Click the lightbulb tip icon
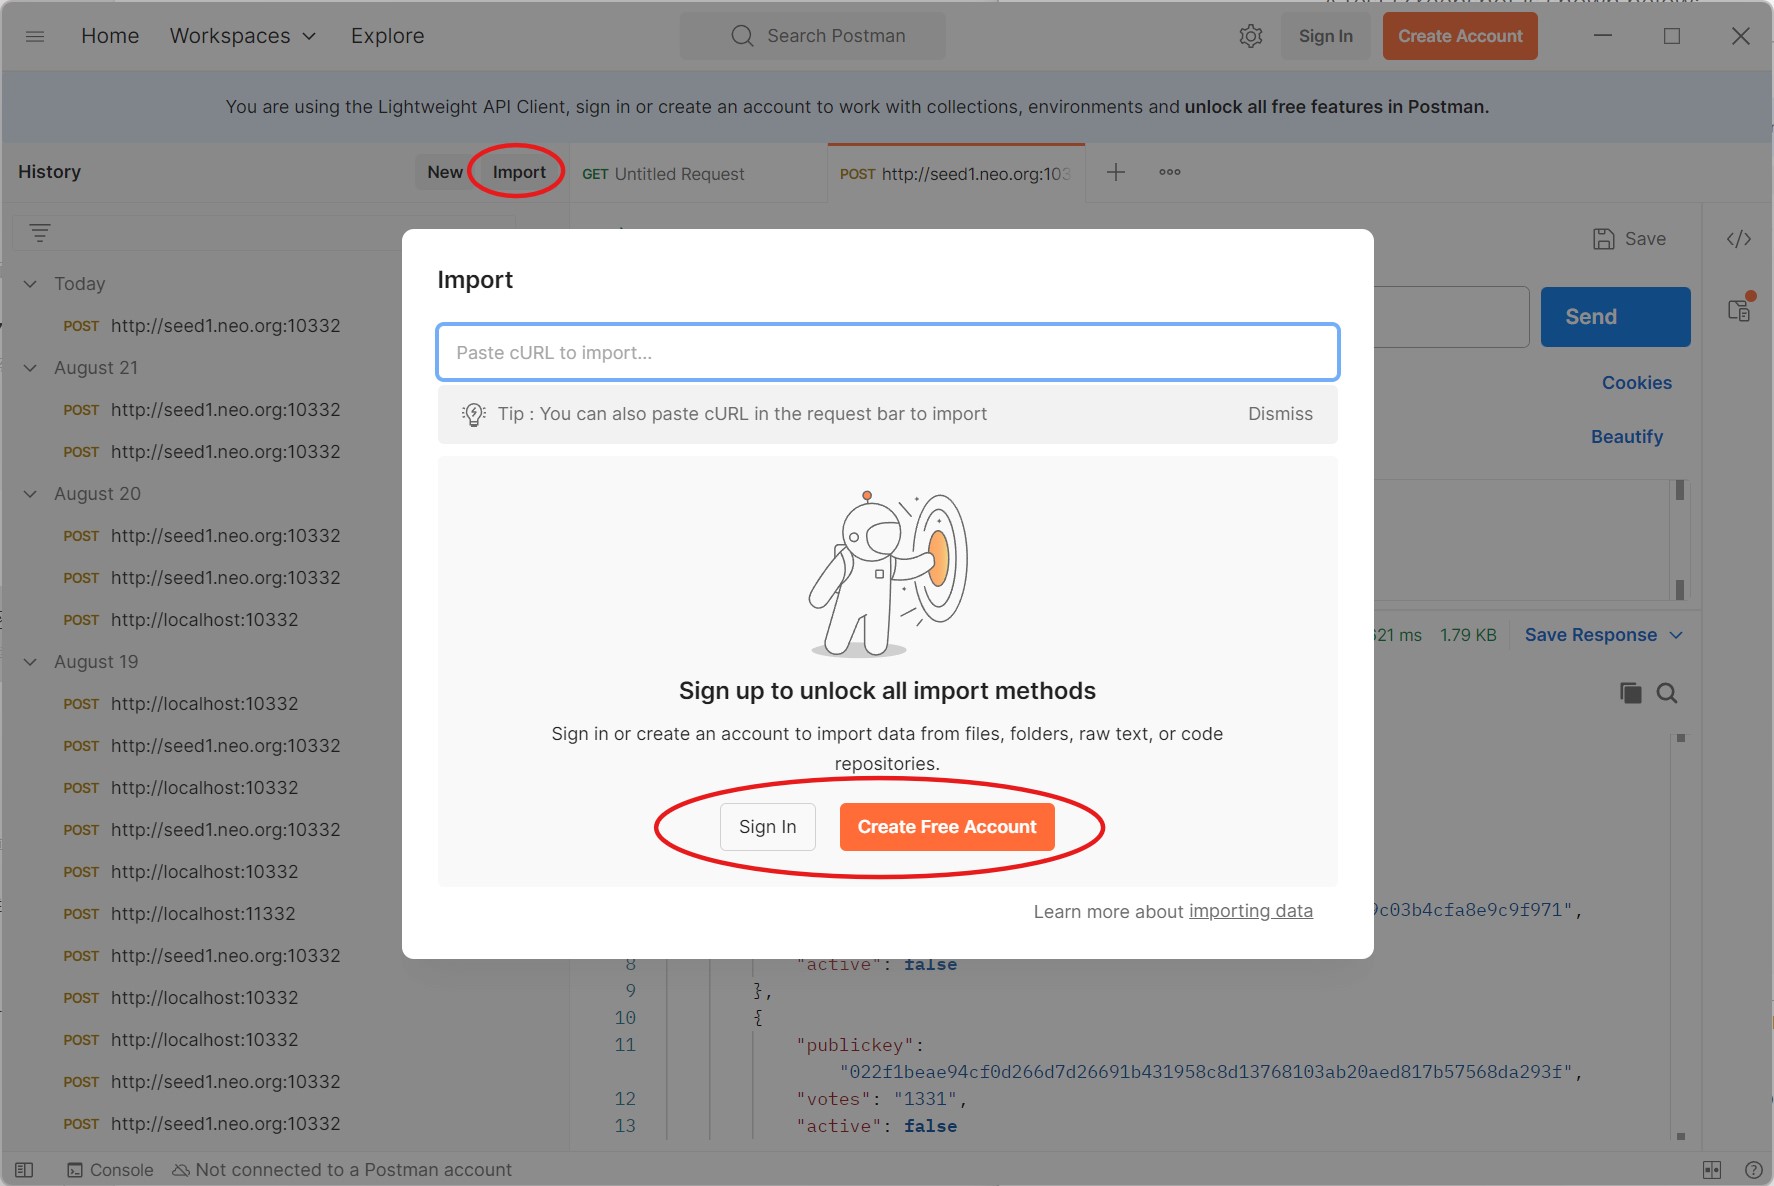Screen dimensions: 1774x1186 473,414
